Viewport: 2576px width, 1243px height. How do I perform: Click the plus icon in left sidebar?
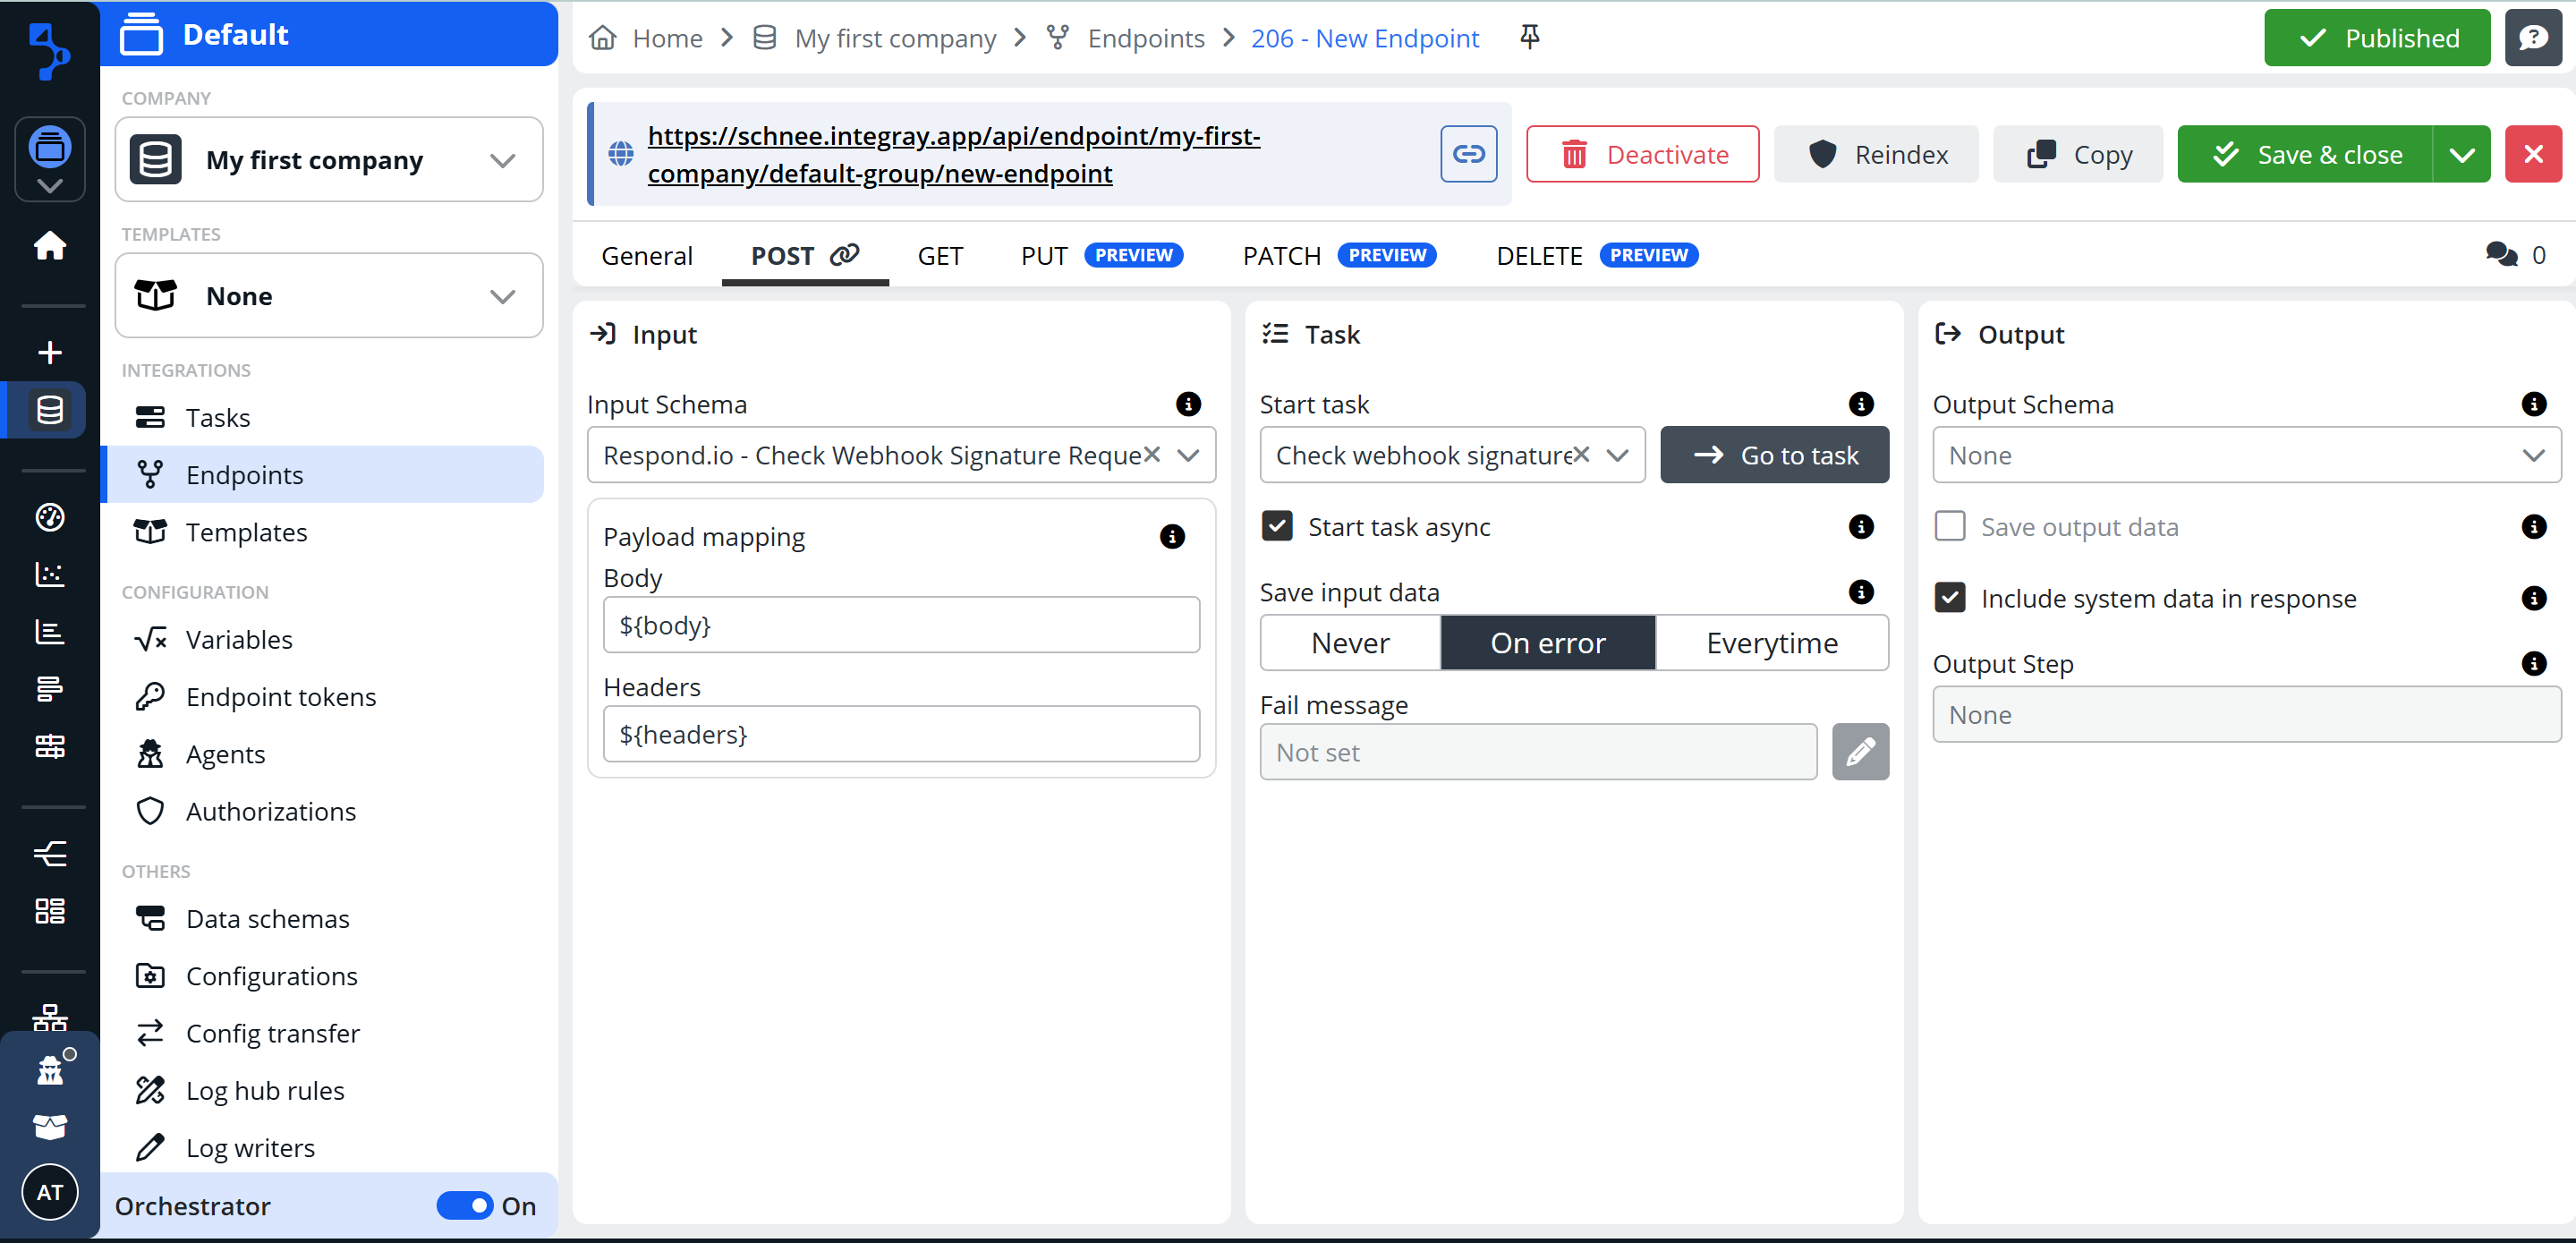[x=49, y=352]
